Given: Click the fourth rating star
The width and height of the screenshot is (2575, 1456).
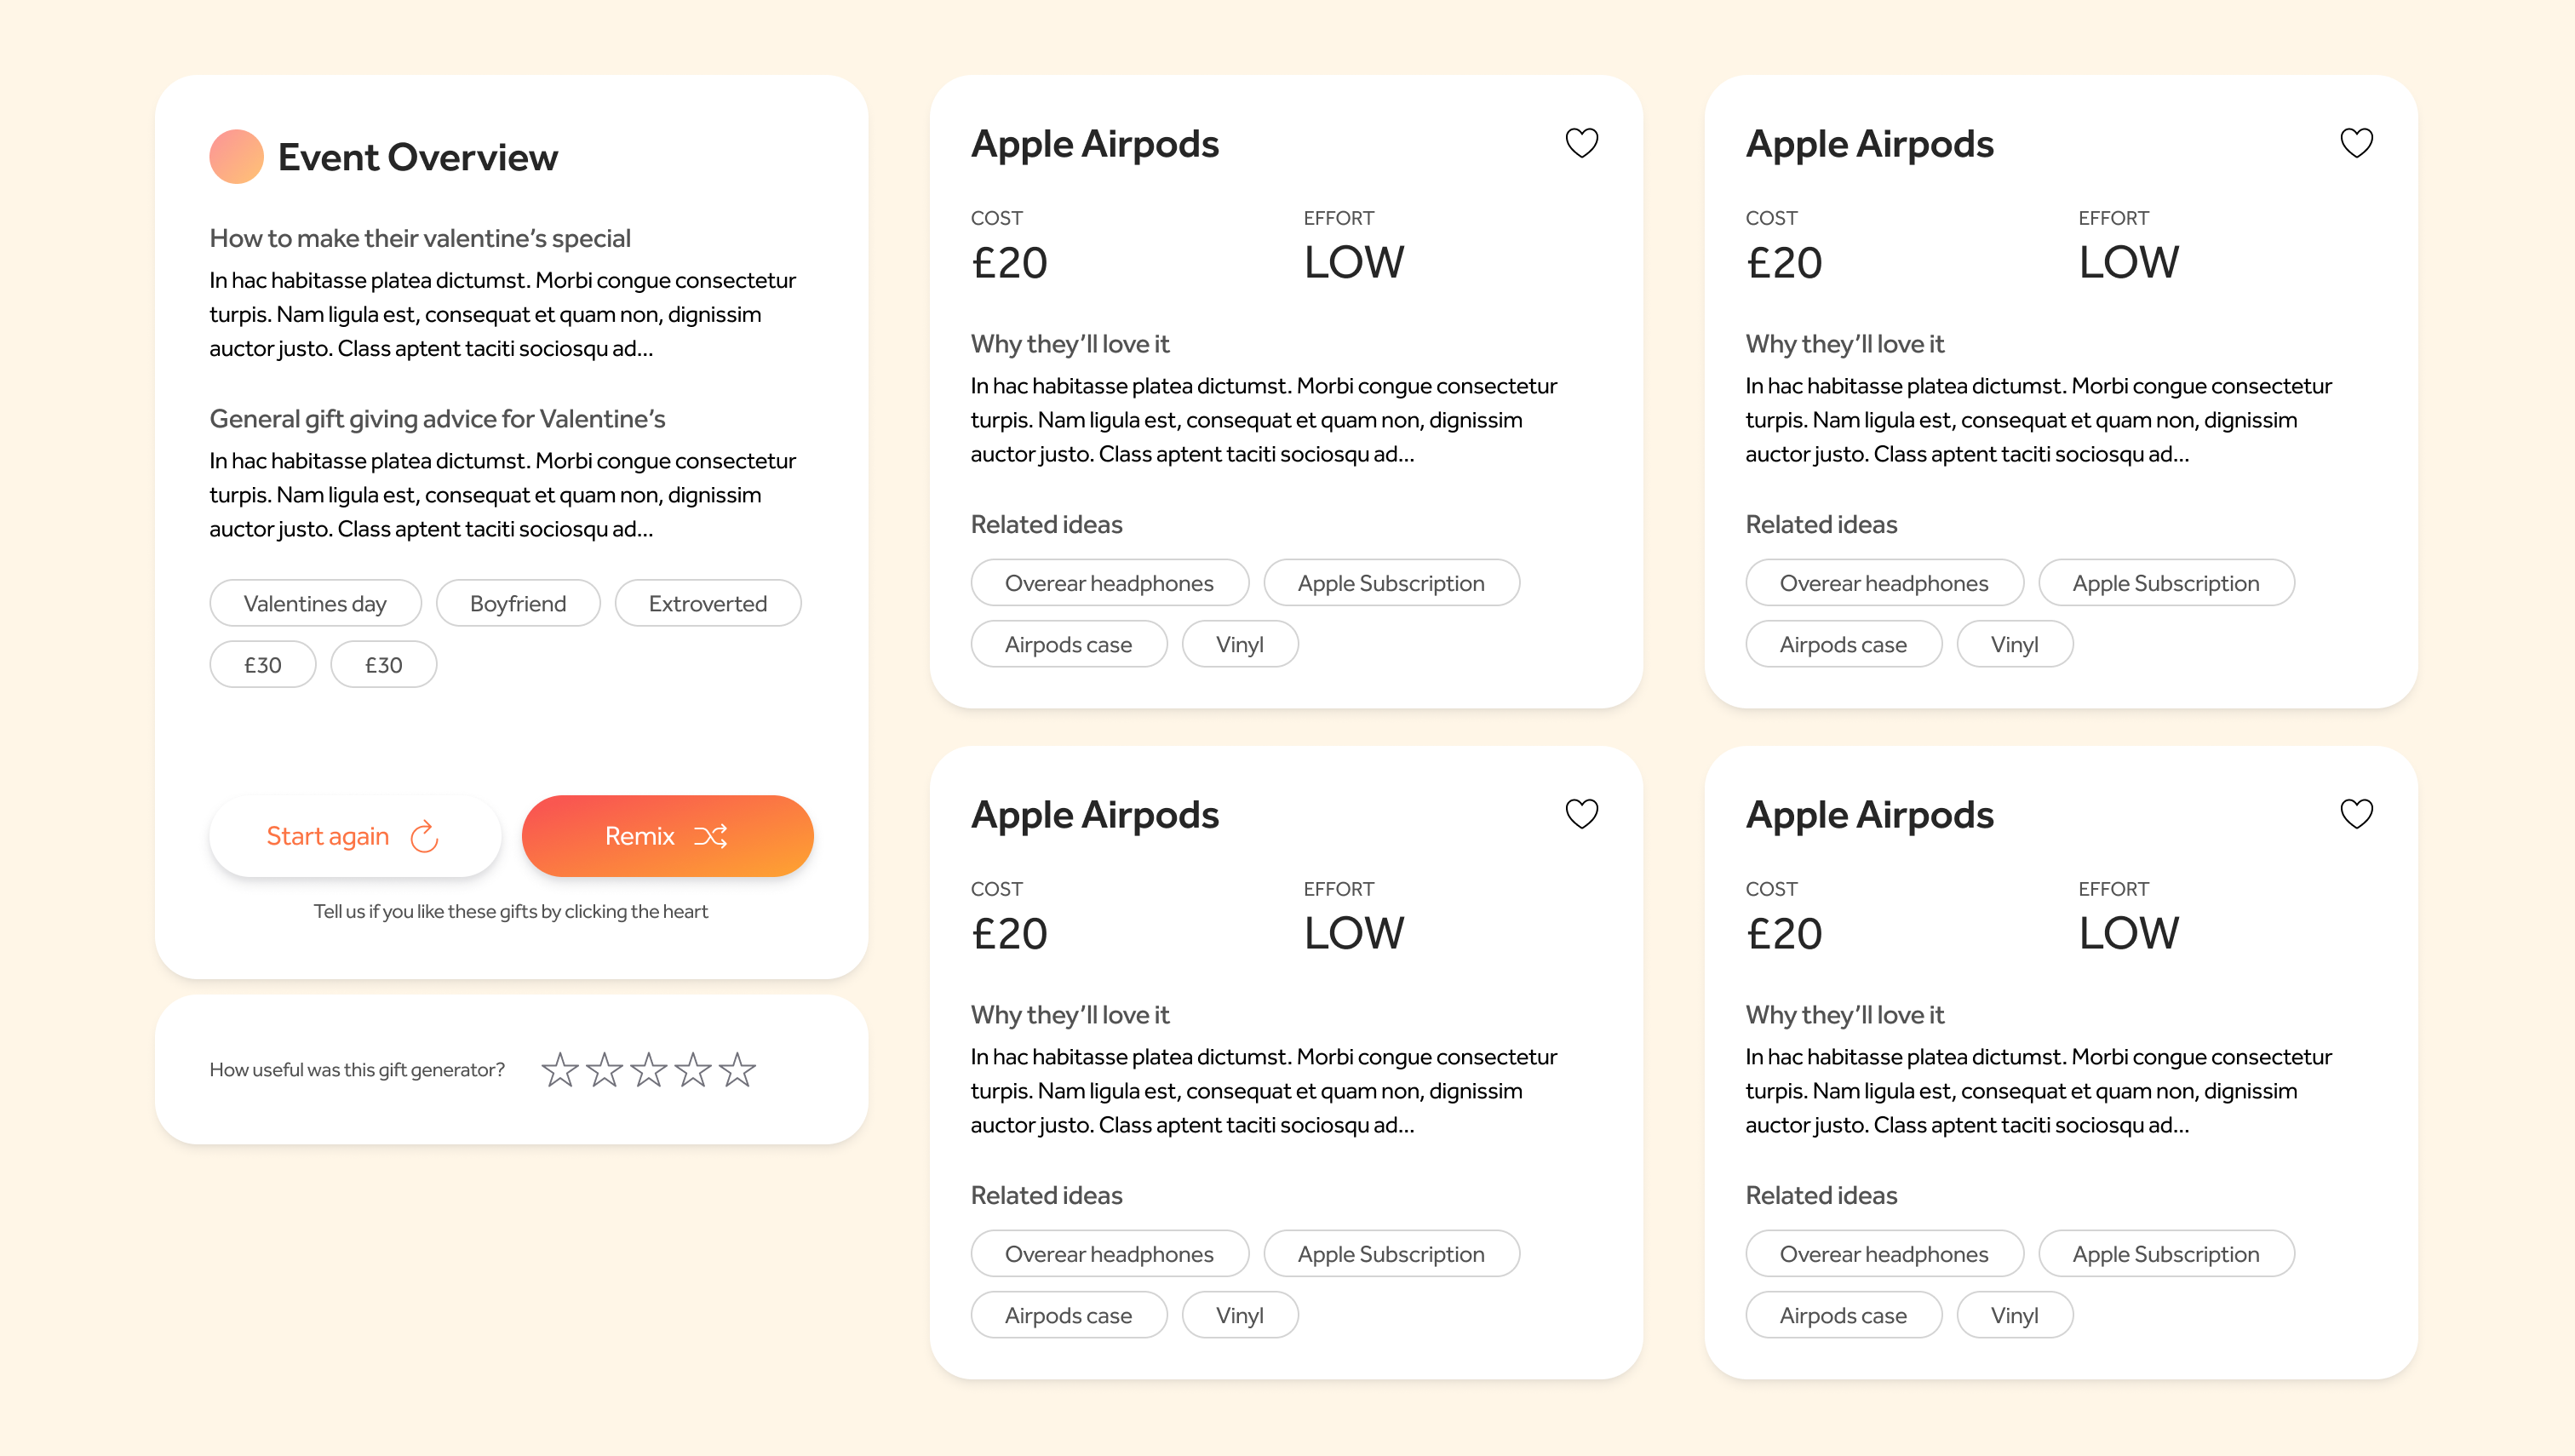Looking at the screenshot, I should tap(693, 1070).
